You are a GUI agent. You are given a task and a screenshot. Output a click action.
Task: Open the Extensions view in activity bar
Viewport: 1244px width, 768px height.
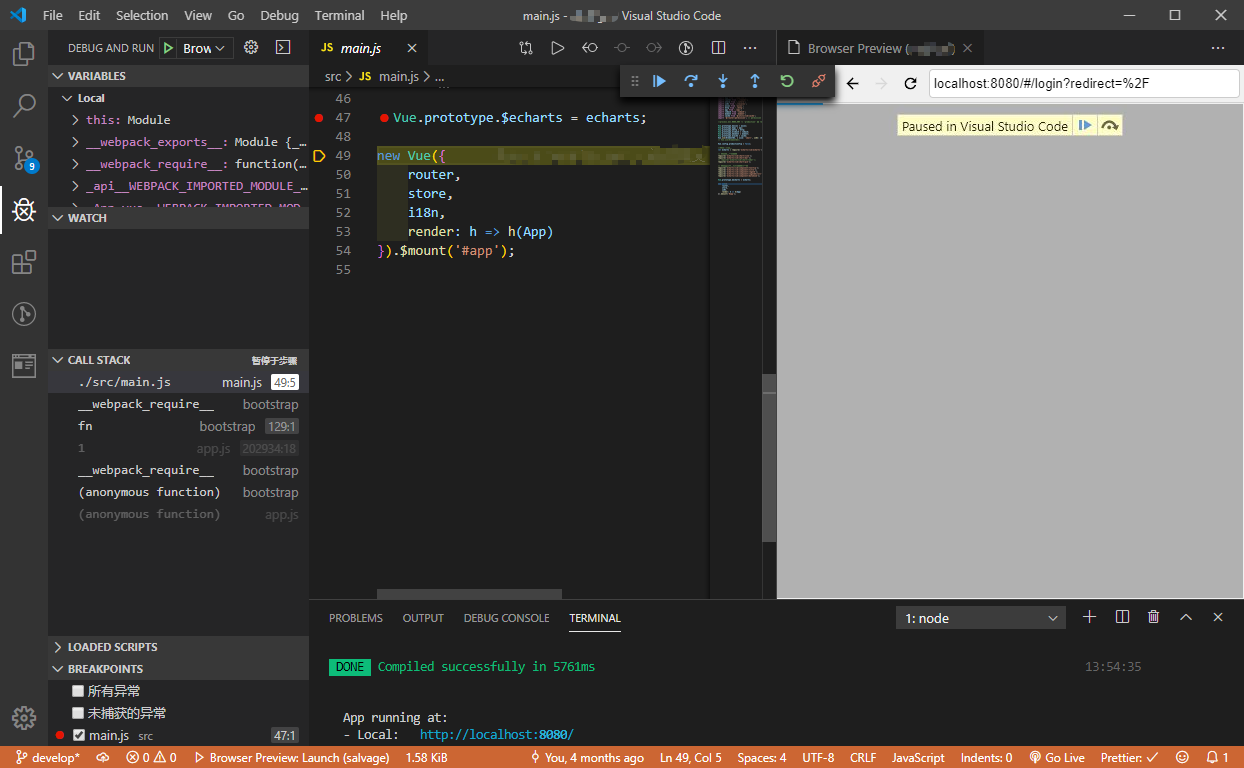[24, 262]
